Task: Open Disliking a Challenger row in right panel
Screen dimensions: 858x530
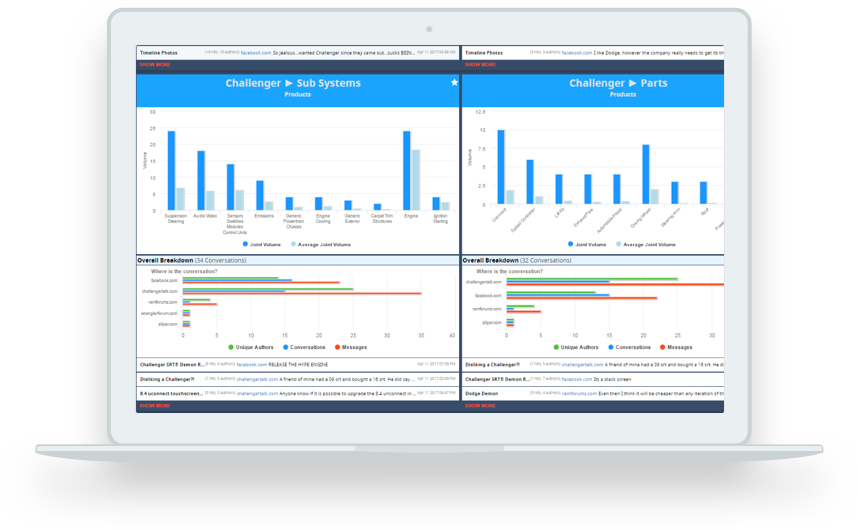Action: (593, 364)
